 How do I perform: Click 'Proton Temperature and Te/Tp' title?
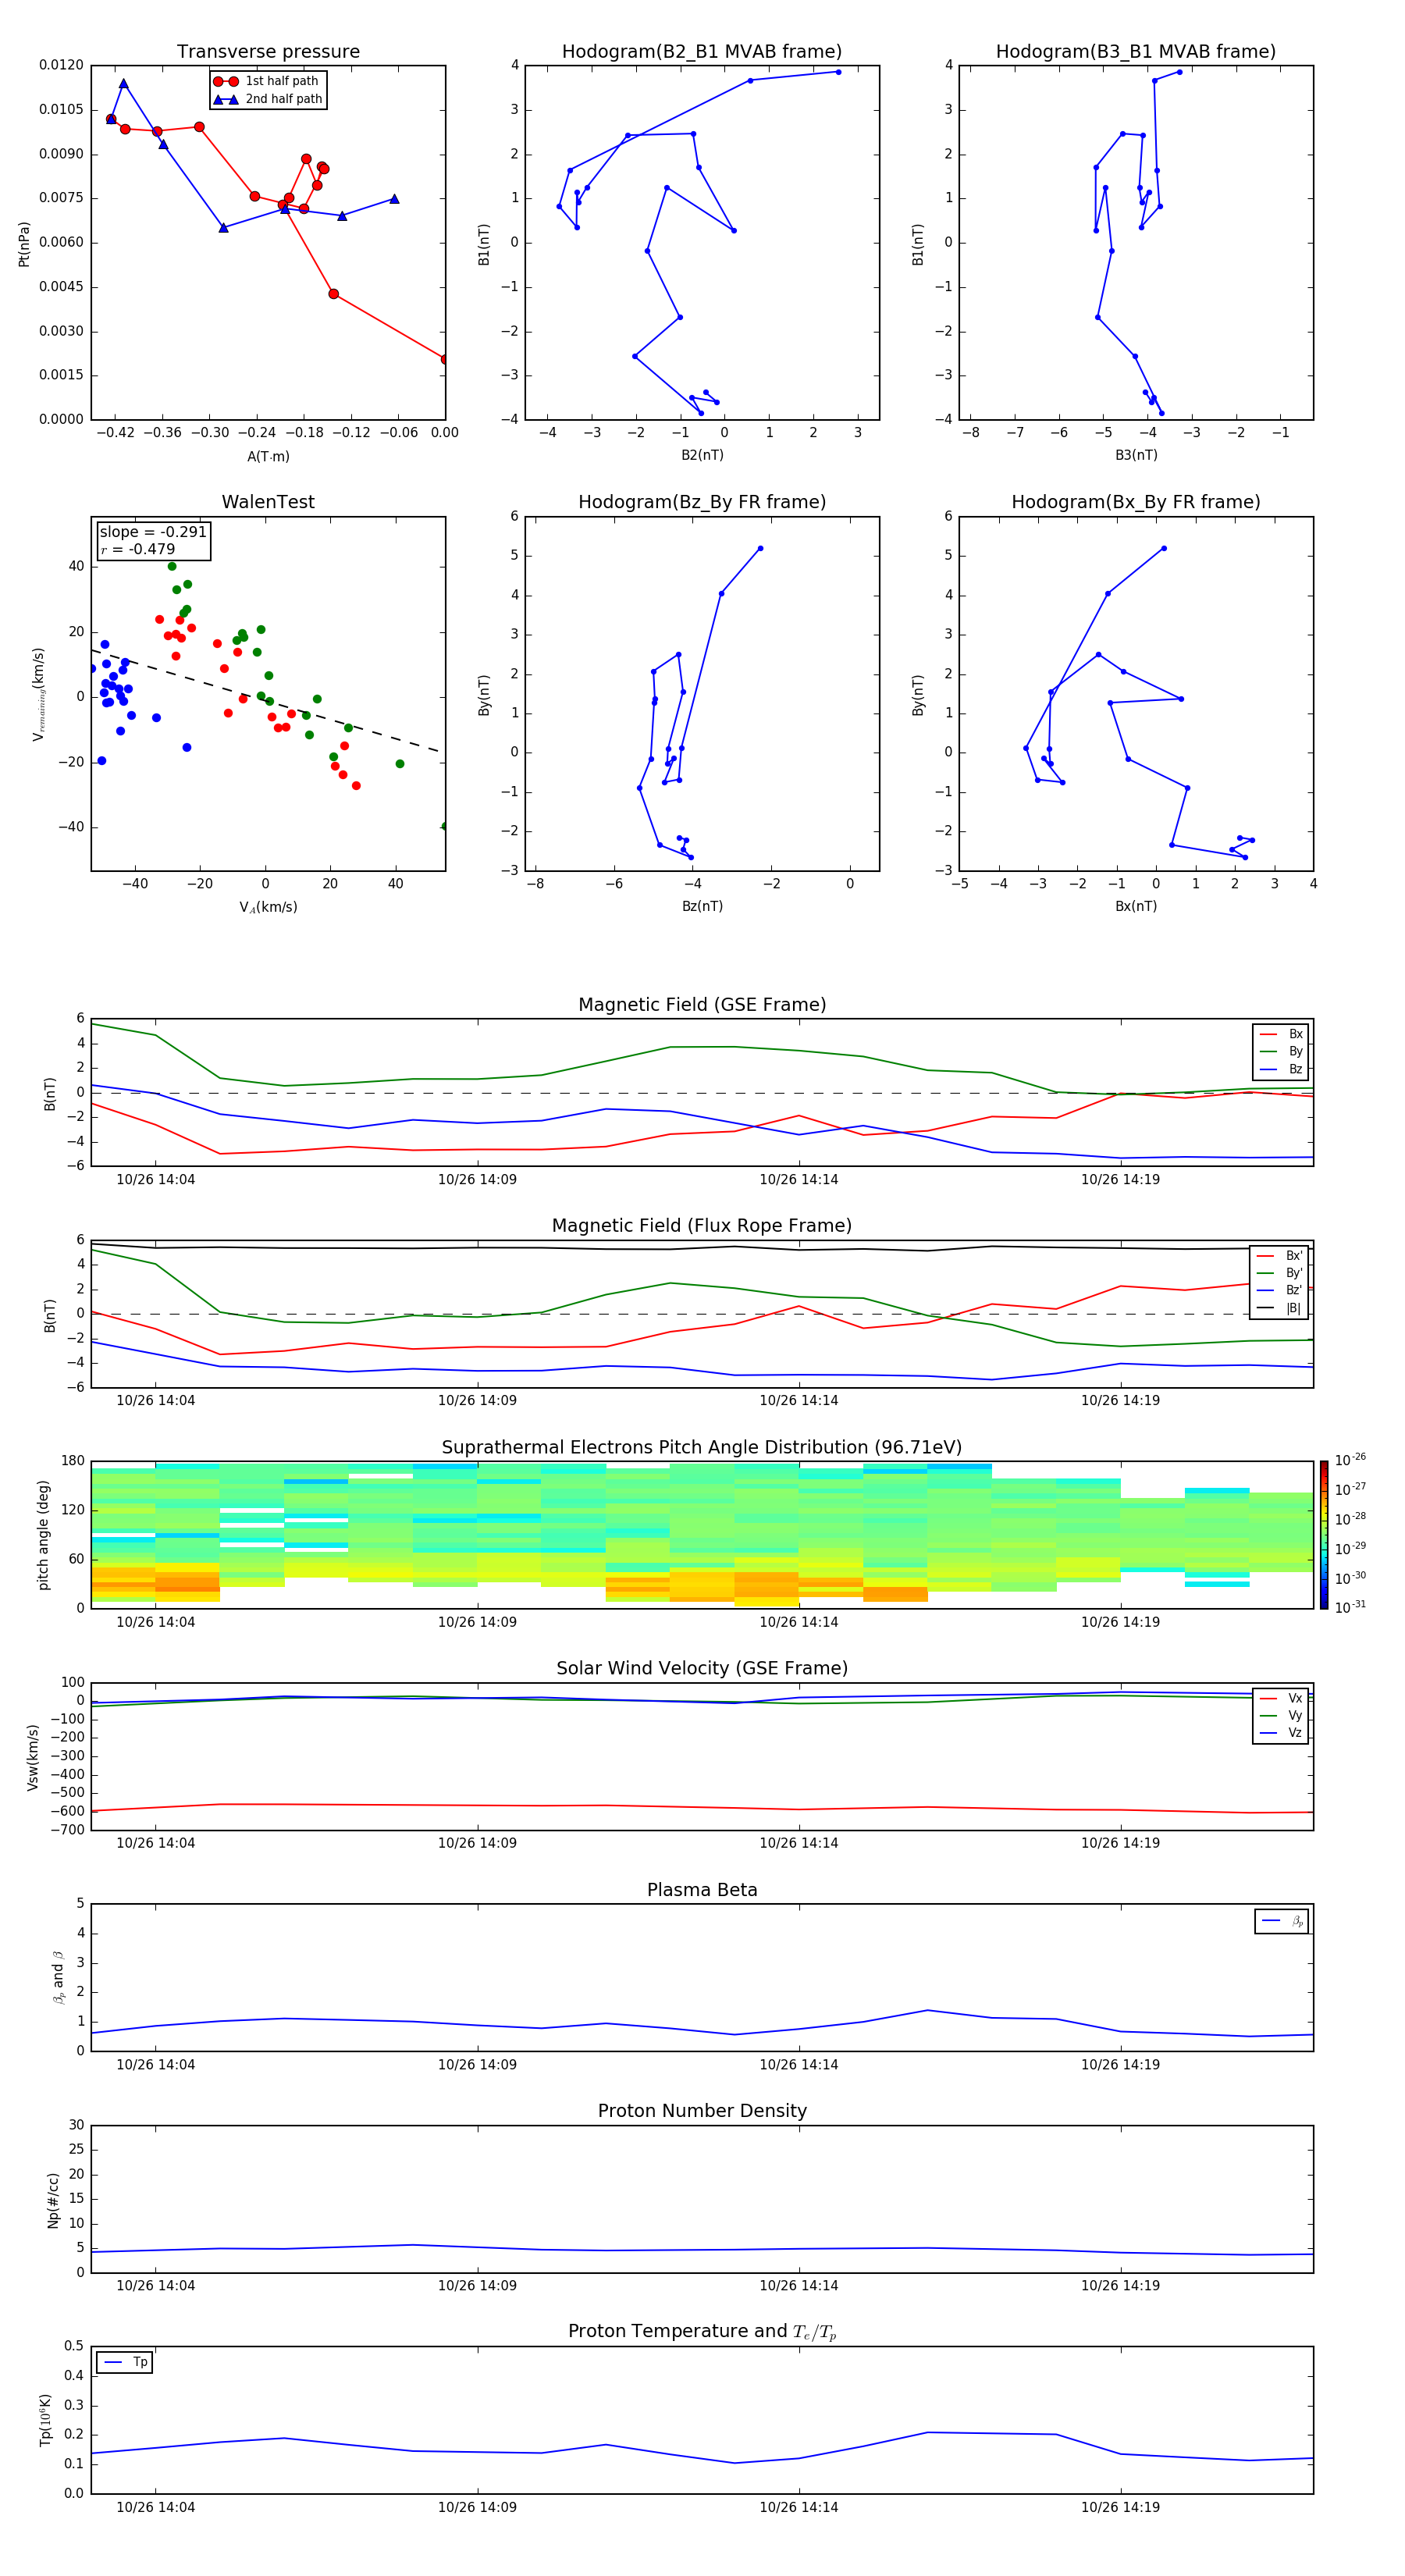(702, 2332)
